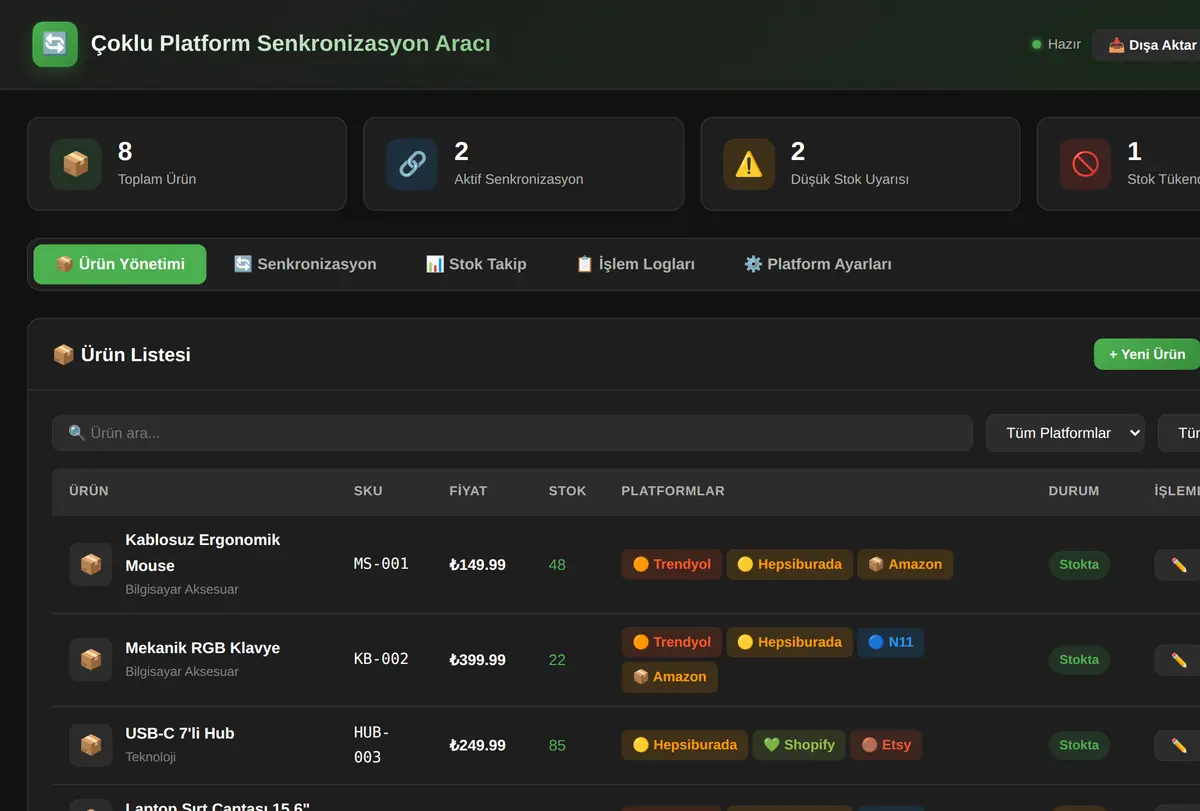Image resolution: width=1200 pixels, height=811 pixels.
Task: Click the package icon in Toplam Ürün card
Action: point(76,164)
